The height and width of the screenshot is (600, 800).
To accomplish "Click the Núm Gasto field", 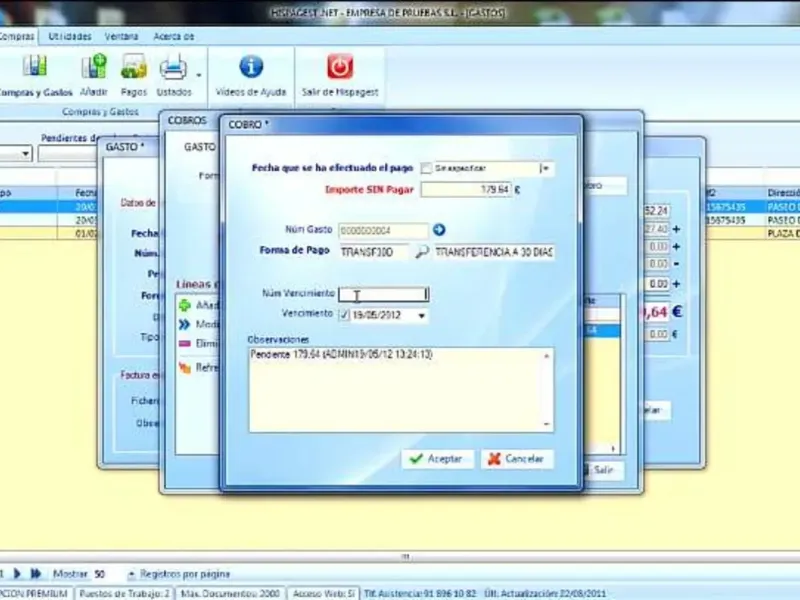I will (383, 231).
